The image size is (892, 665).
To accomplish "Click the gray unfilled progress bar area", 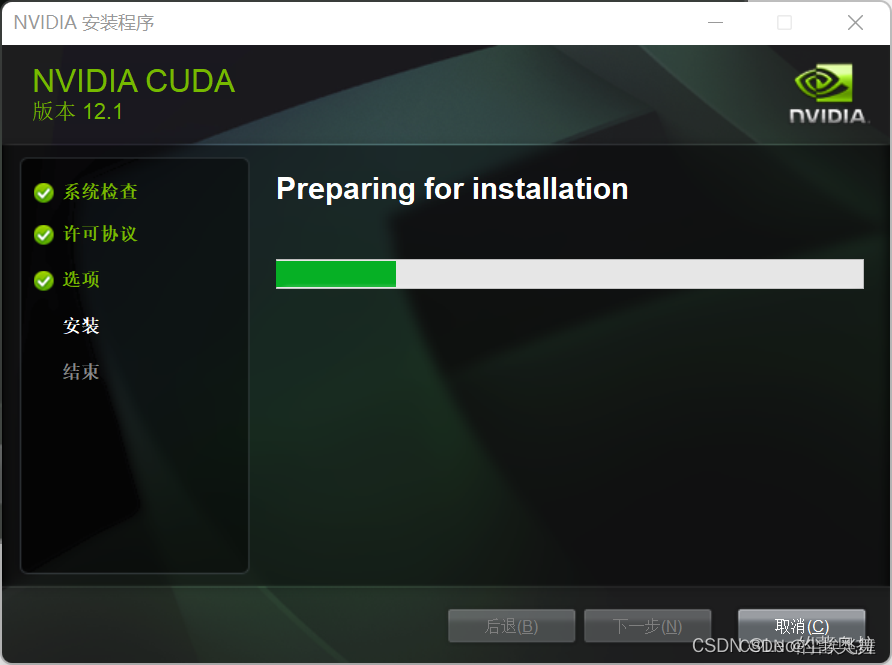I will tap(630, 274).
